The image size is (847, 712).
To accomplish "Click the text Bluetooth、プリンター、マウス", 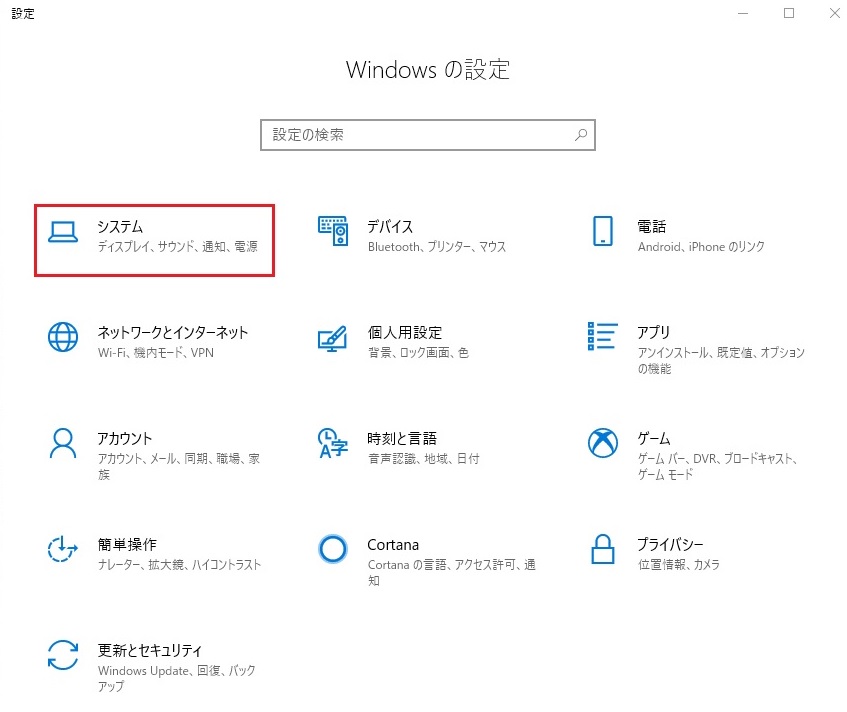I will tap(437, 246).
